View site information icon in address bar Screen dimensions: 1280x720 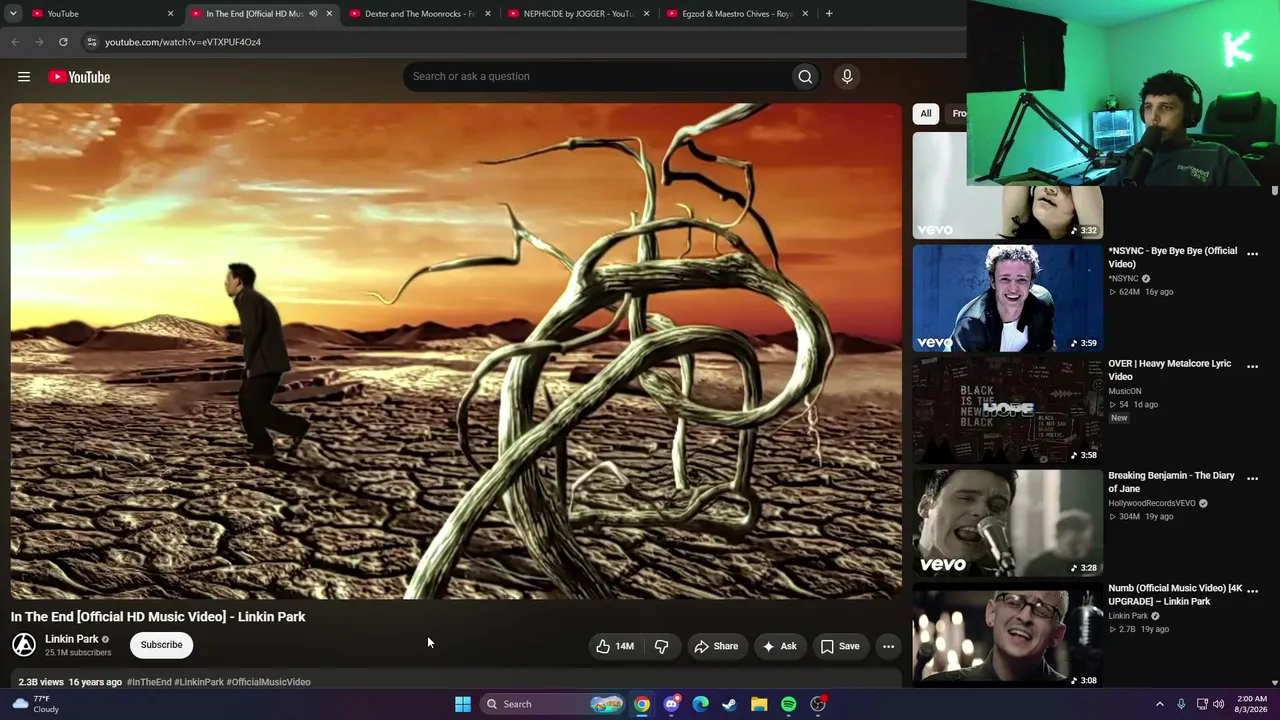(x=91, y=42)
